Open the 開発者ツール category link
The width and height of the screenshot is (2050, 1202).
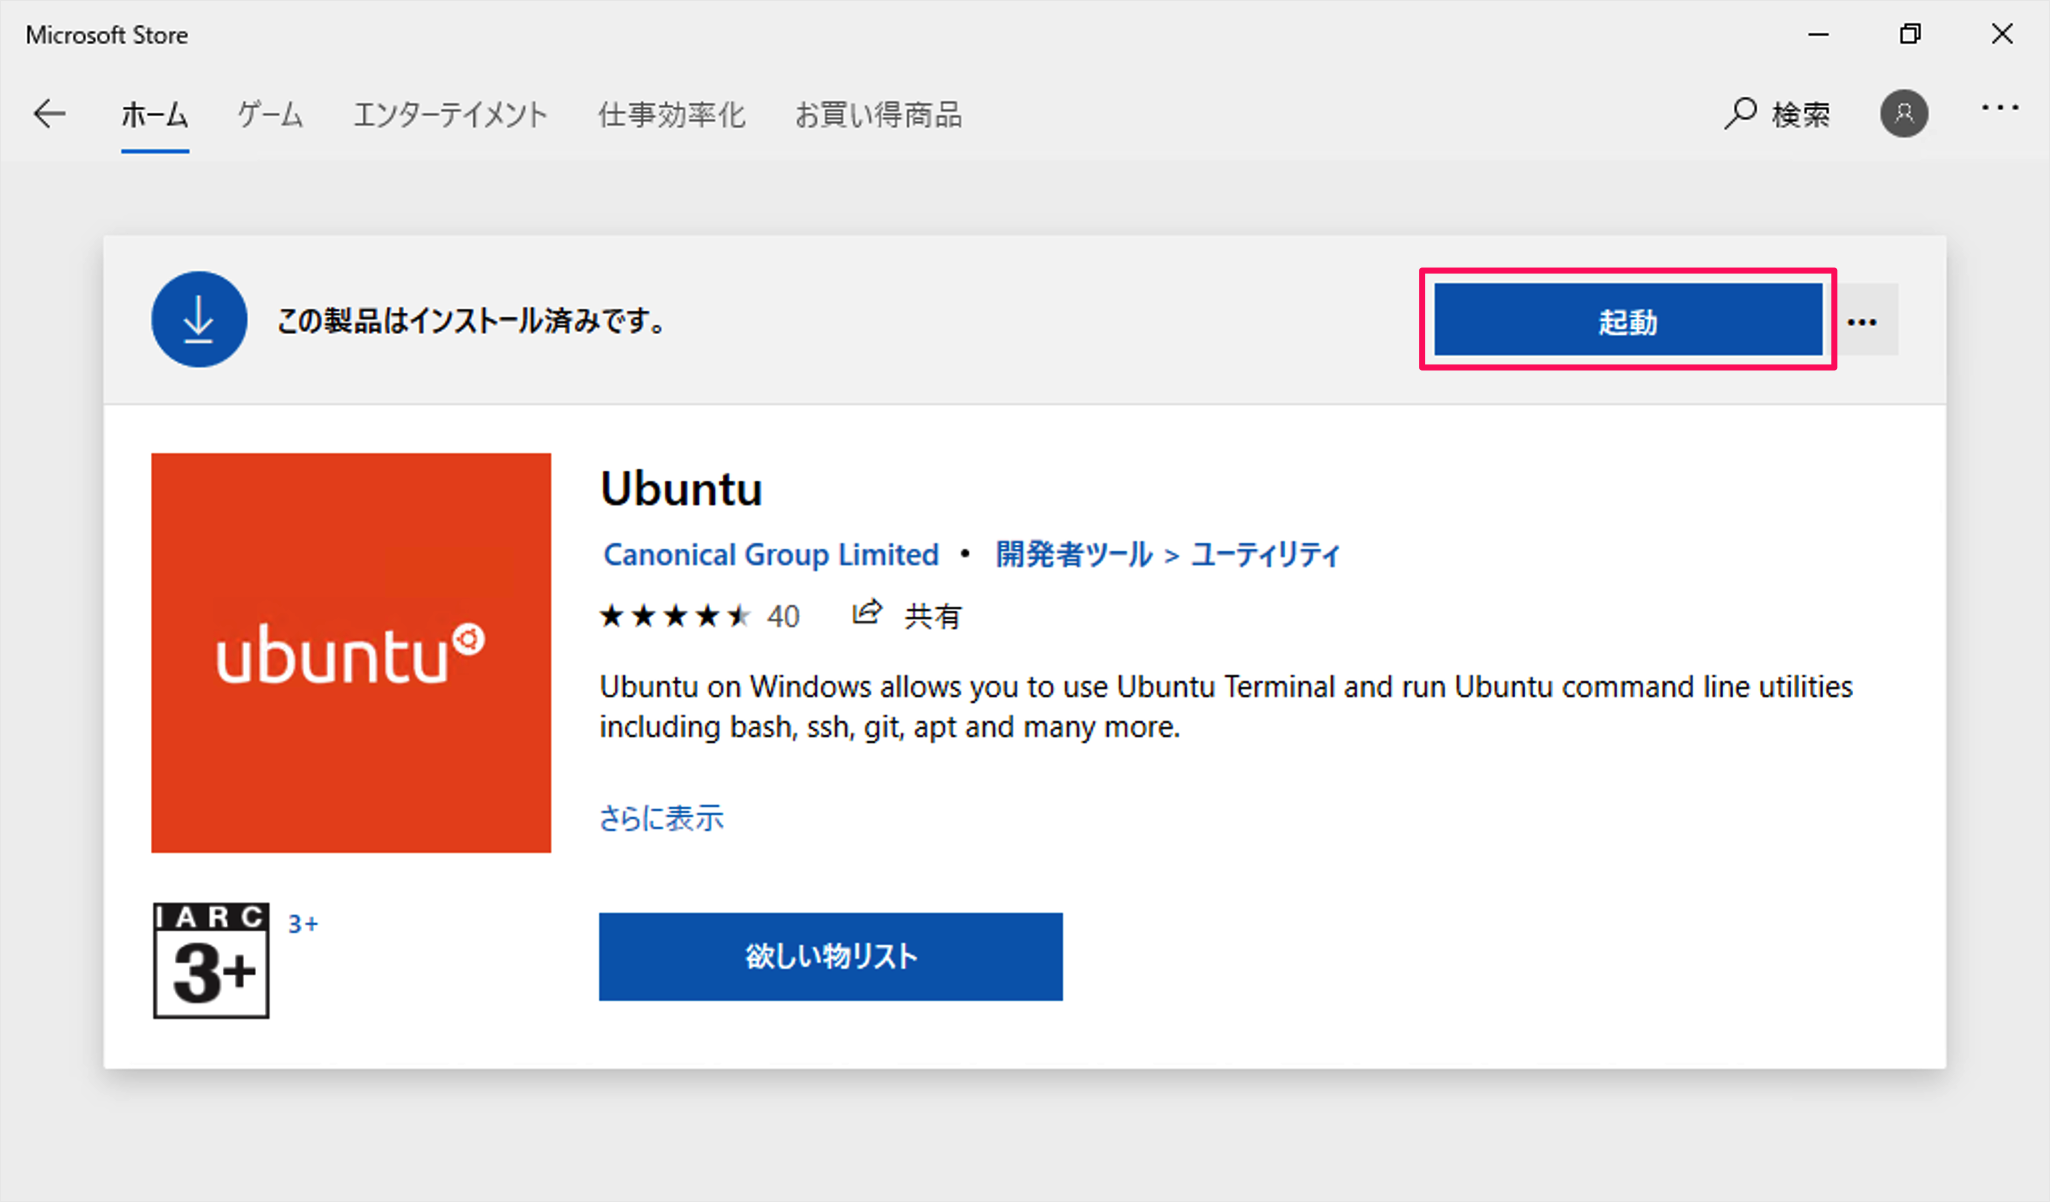click(1074, 554)
